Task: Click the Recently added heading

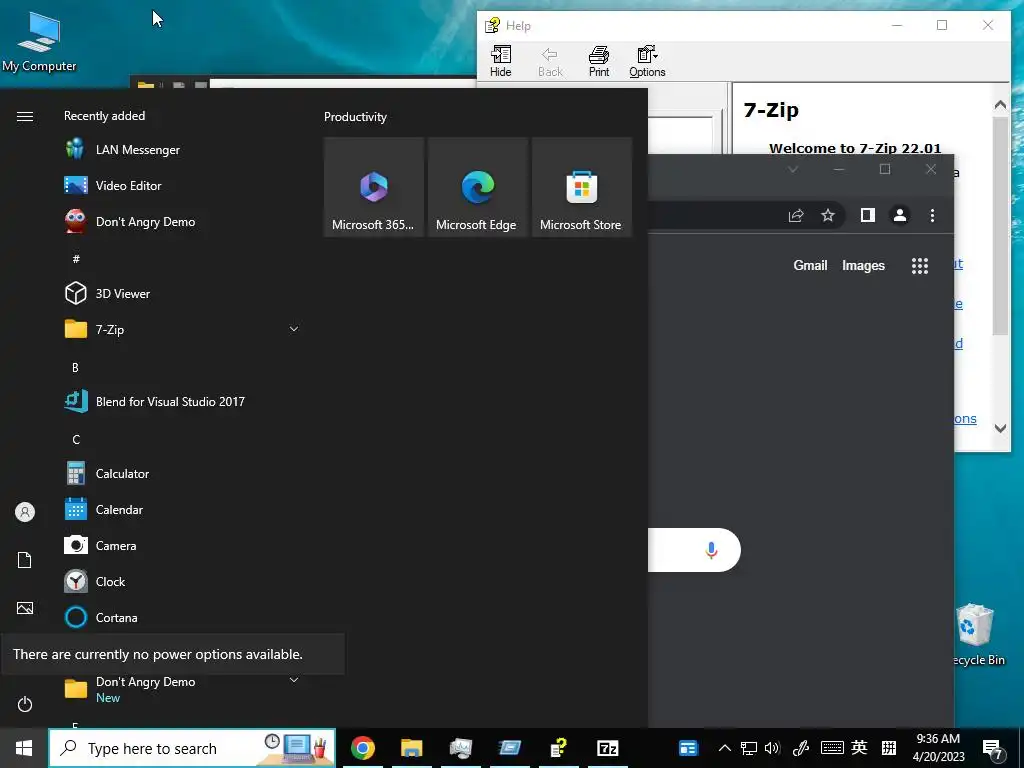Action: pos(104,116)
